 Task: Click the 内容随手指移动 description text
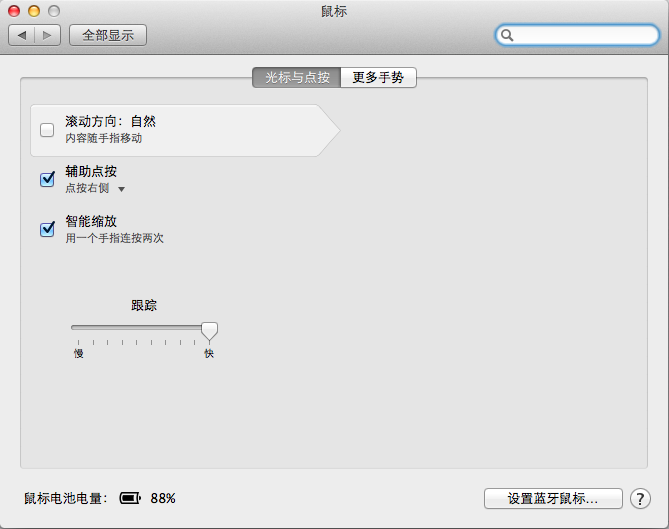coord(104,138)
